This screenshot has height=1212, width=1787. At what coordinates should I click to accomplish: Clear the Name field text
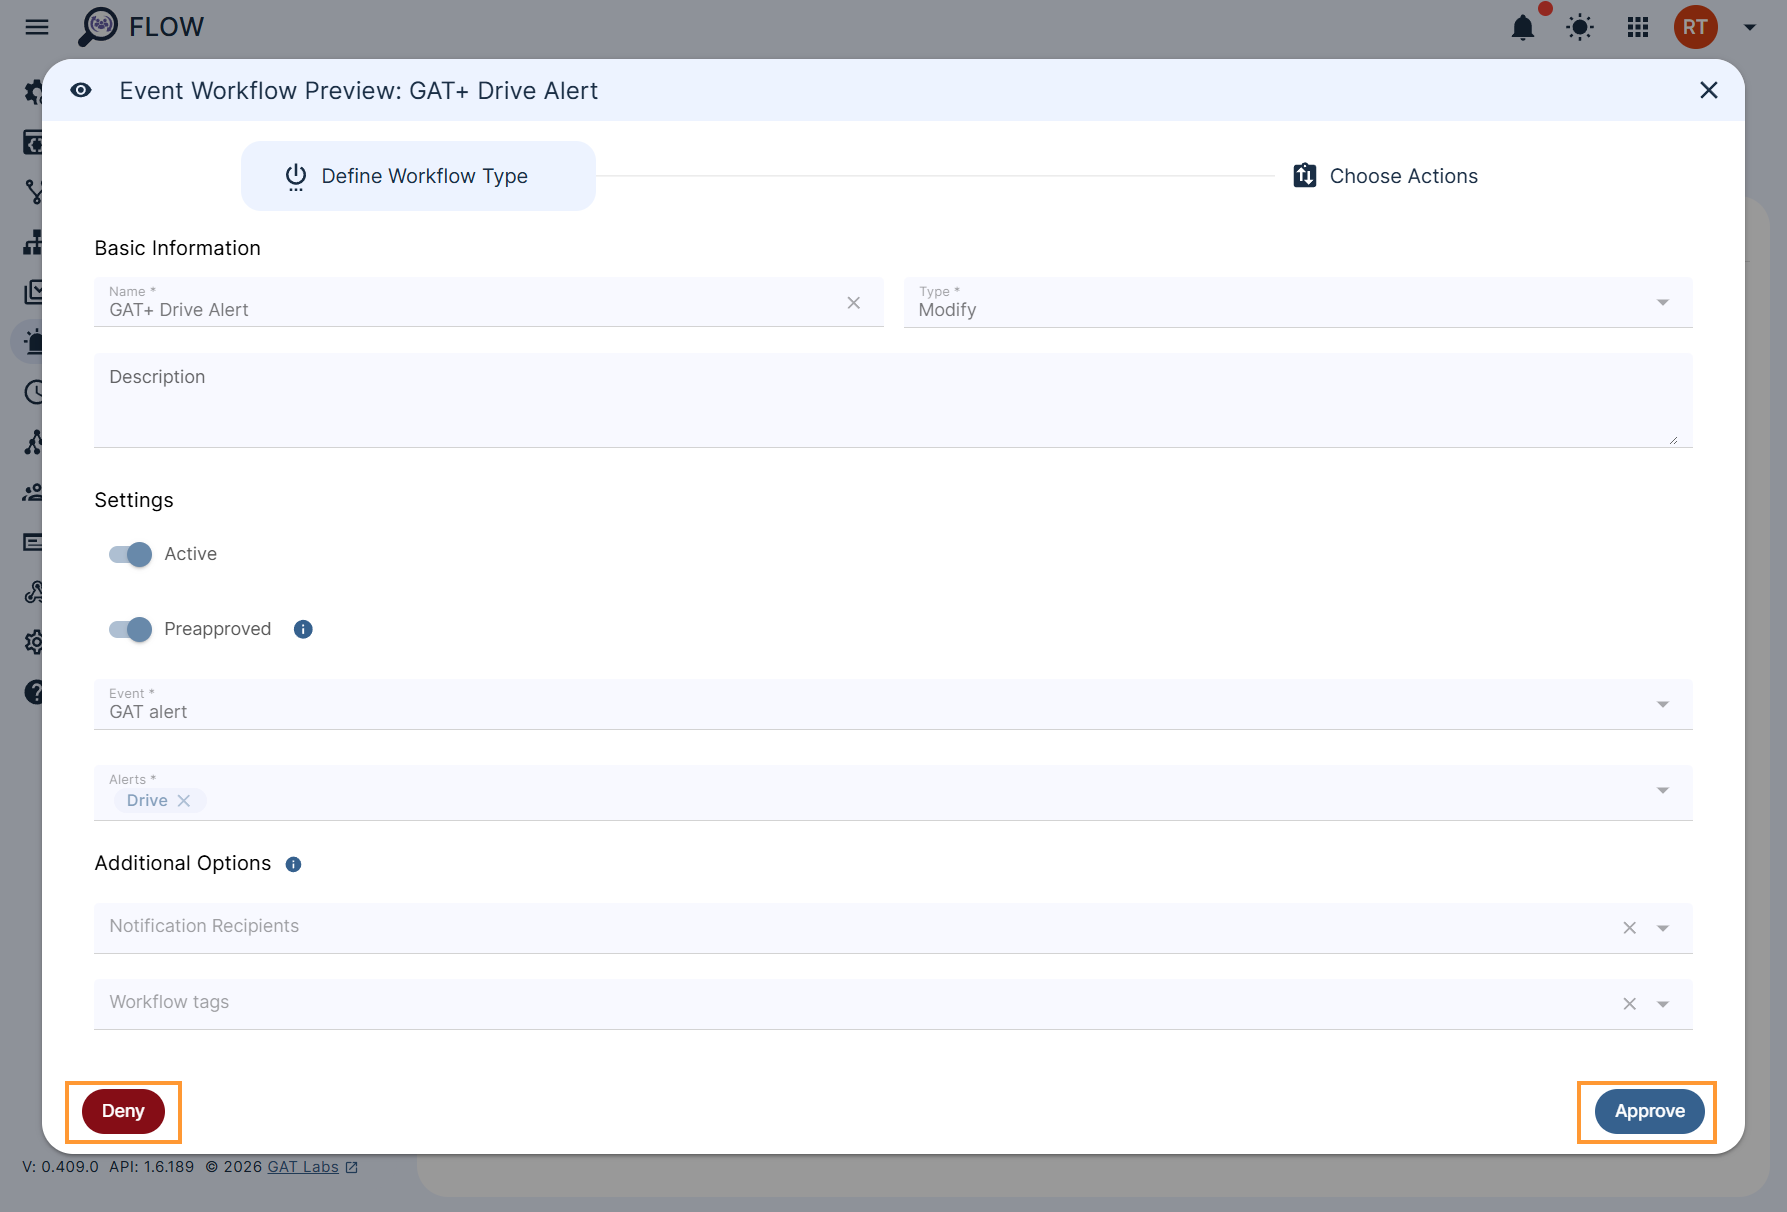(x=853, y=303)
